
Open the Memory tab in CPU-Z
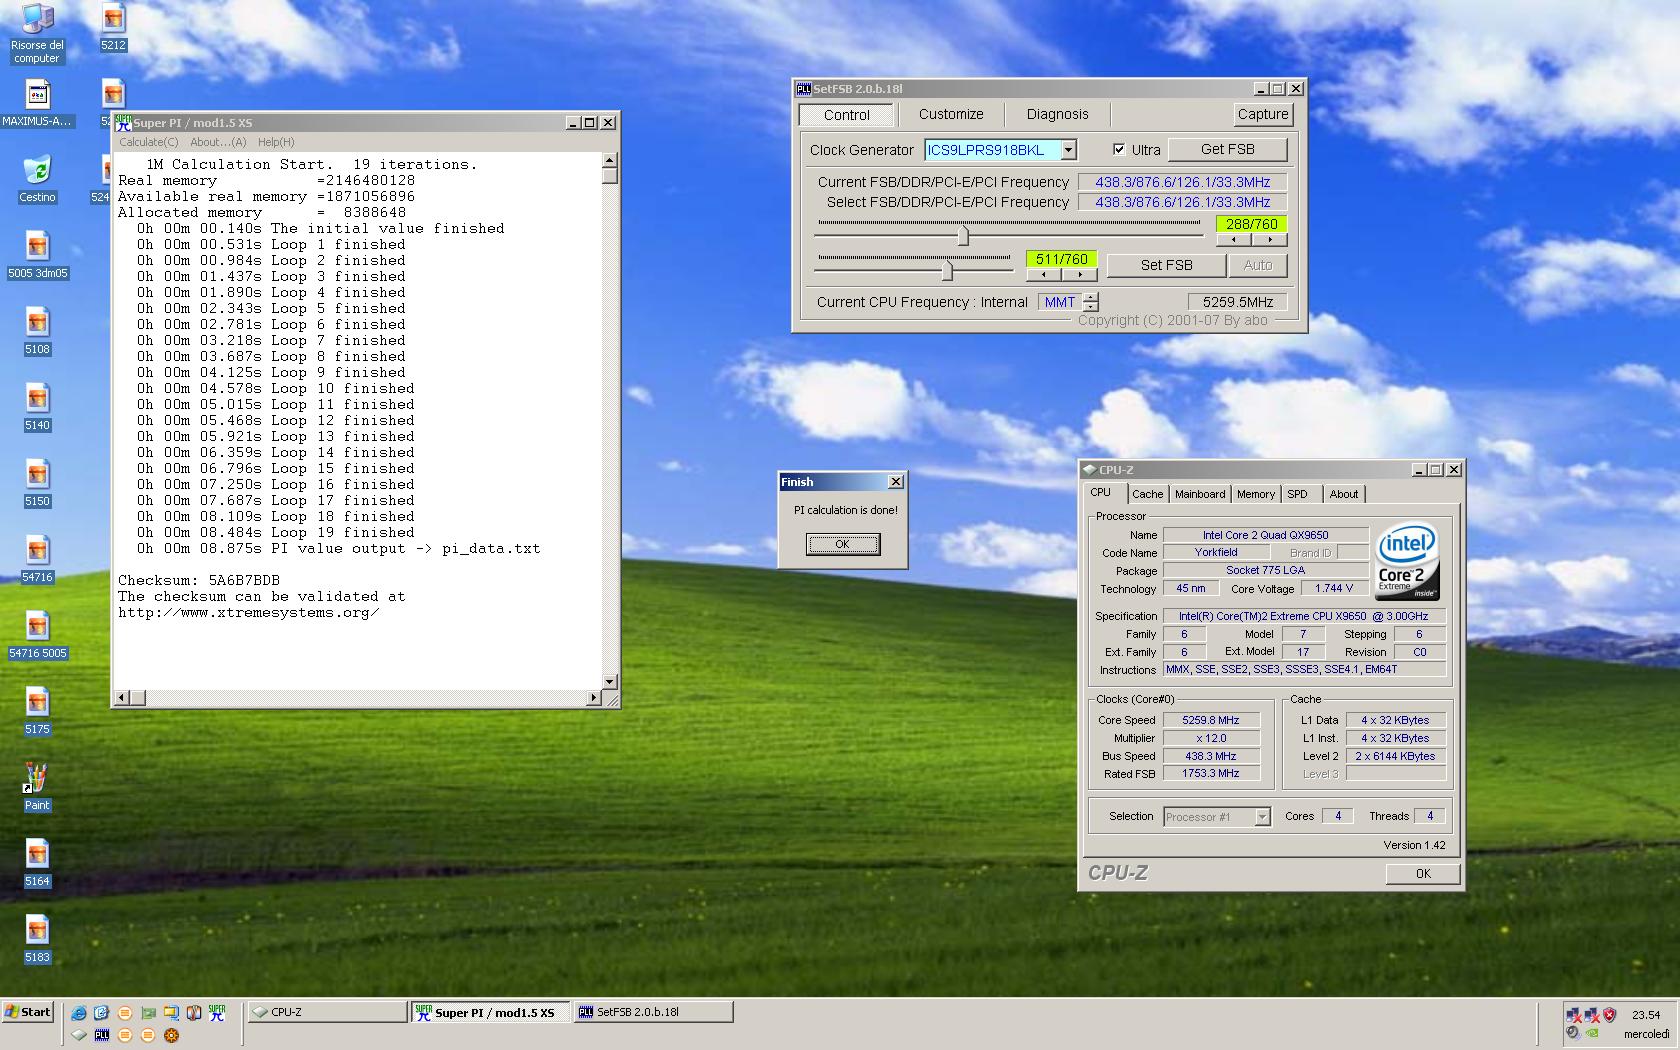click(1255, 494)
